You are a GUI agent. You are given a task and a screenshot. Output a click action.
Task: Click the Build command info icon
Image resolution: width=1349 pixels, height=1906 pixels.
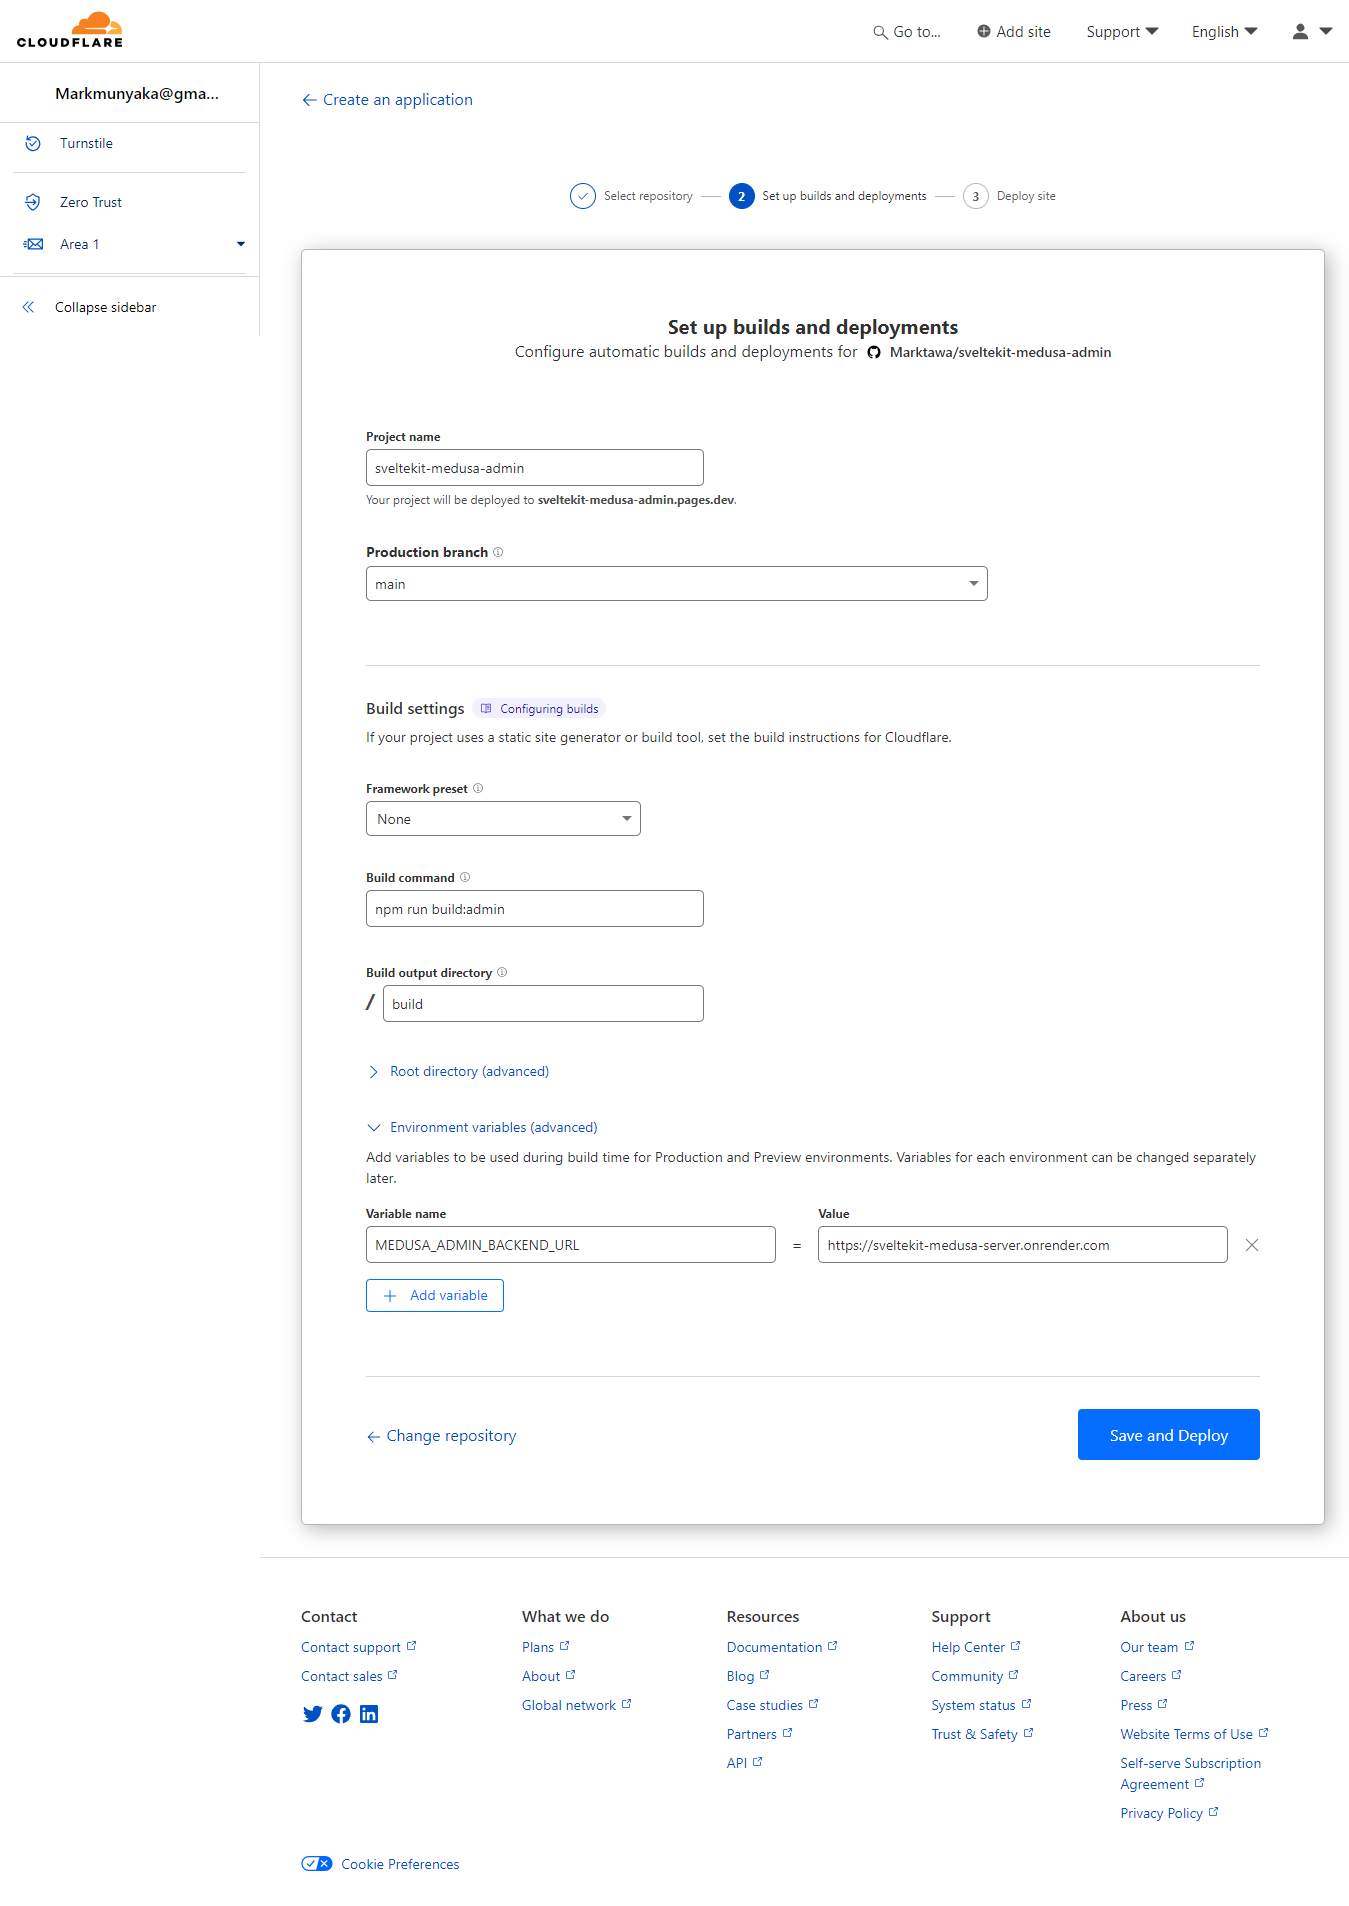coord(465,877)
